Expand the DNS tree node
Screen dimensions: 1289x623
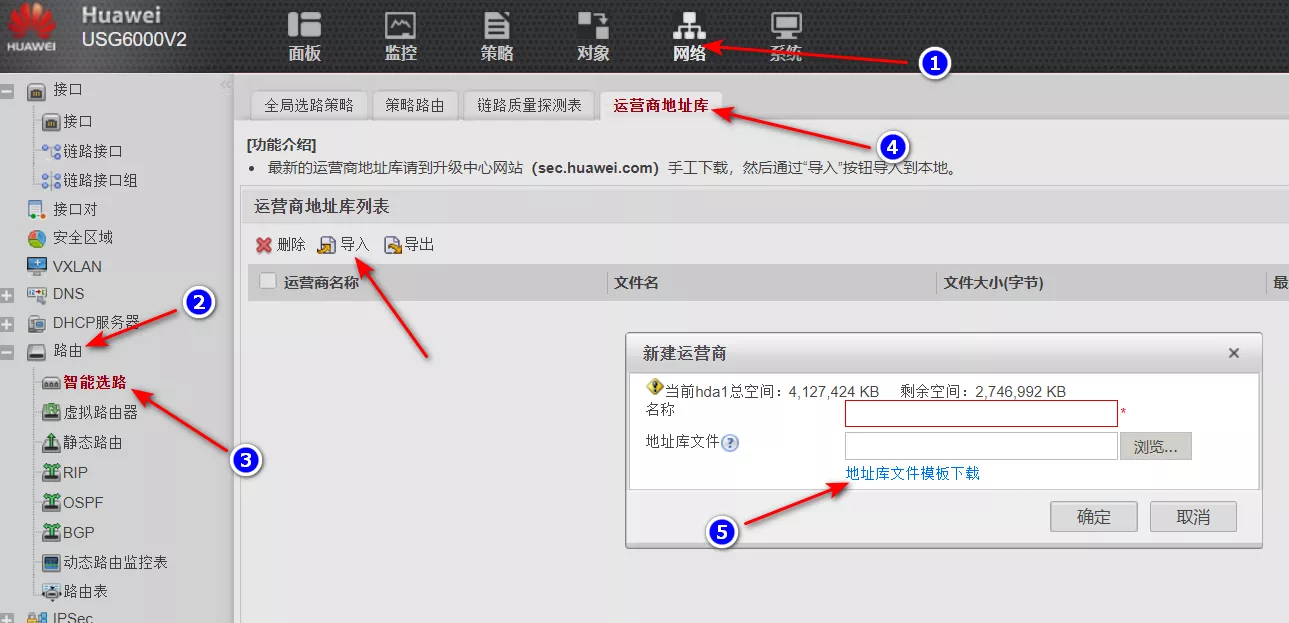point(8,295)
